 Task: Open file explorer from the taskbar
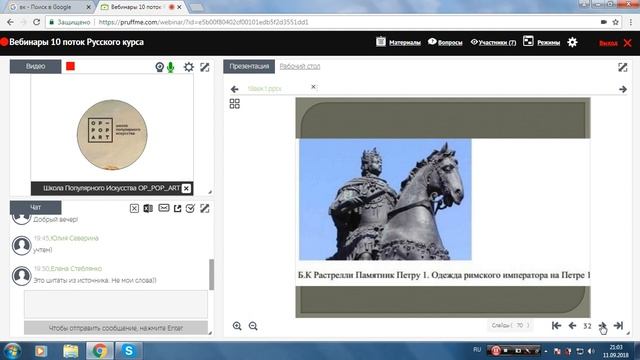tap(71, 351)
